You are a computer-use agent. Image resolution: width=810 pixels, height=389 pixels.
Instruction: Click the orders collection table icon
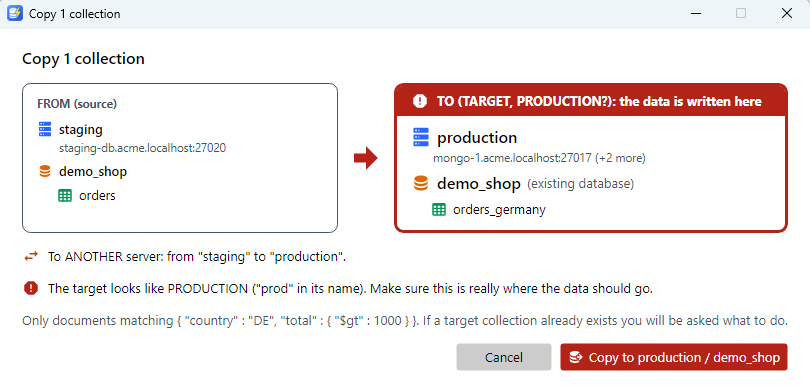pos(65,196)
